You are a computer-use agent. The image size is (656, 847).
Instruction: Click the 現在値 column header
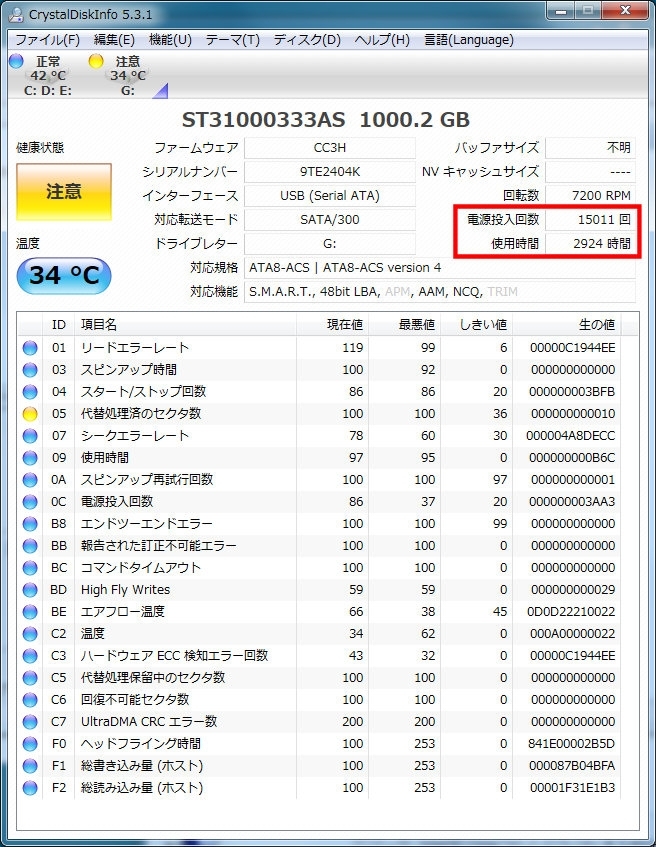(332, 325)
